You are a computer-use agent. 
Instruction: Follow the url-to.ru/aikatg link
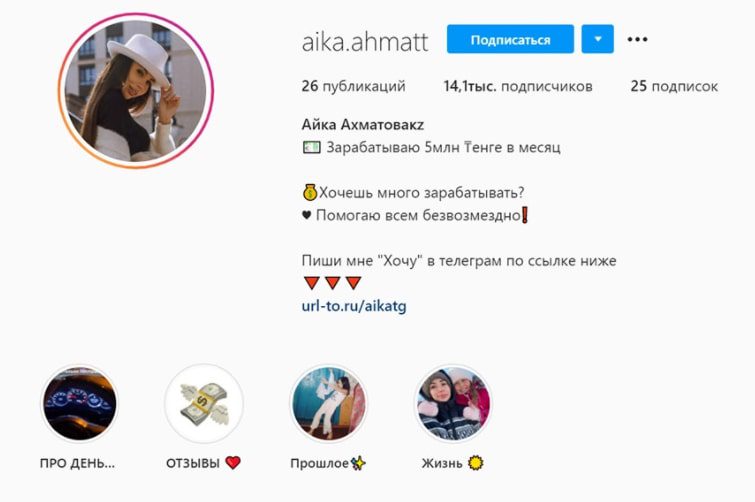coord(354,306)
